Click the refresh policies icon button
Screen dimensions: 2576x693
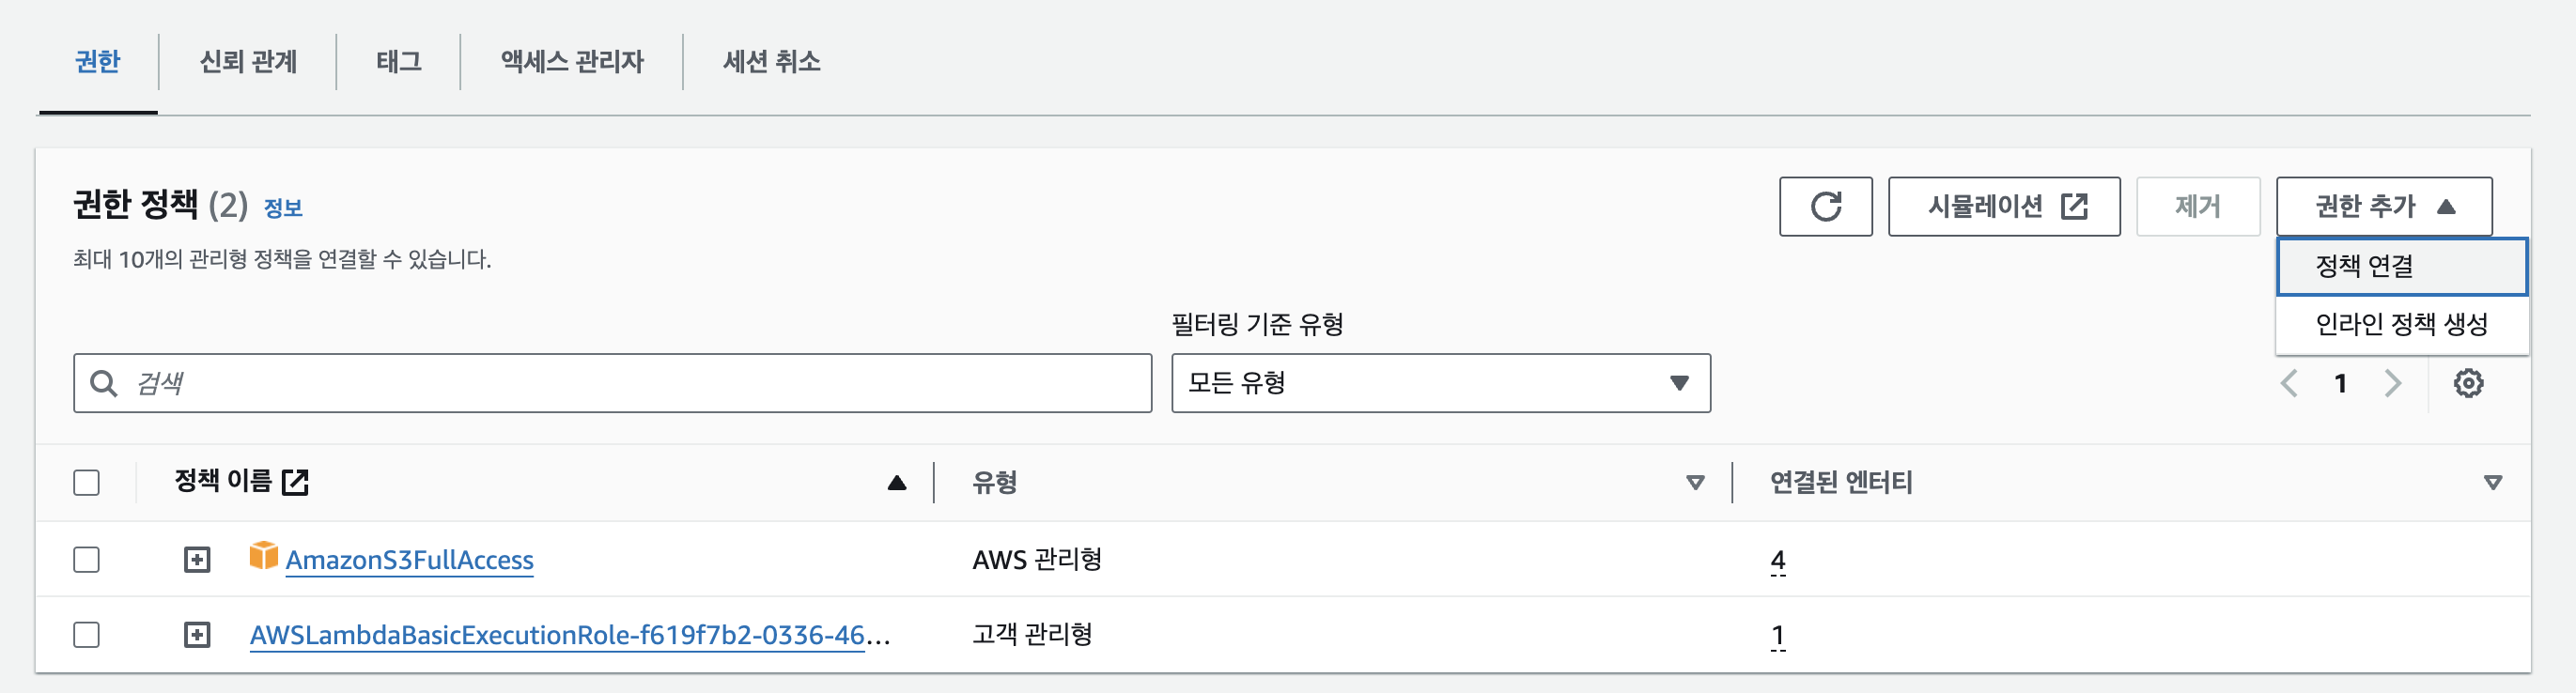[1825, 207]
